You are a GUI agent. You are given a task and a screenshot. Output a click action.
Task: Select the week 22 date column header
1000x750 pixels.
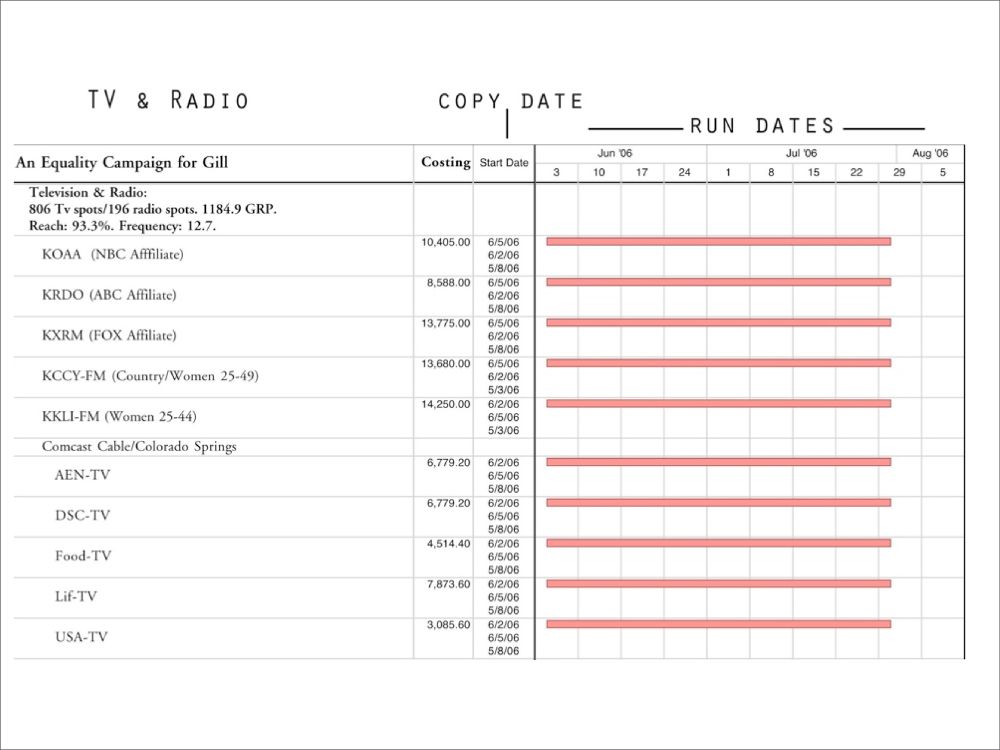click(x=857, y=172)
